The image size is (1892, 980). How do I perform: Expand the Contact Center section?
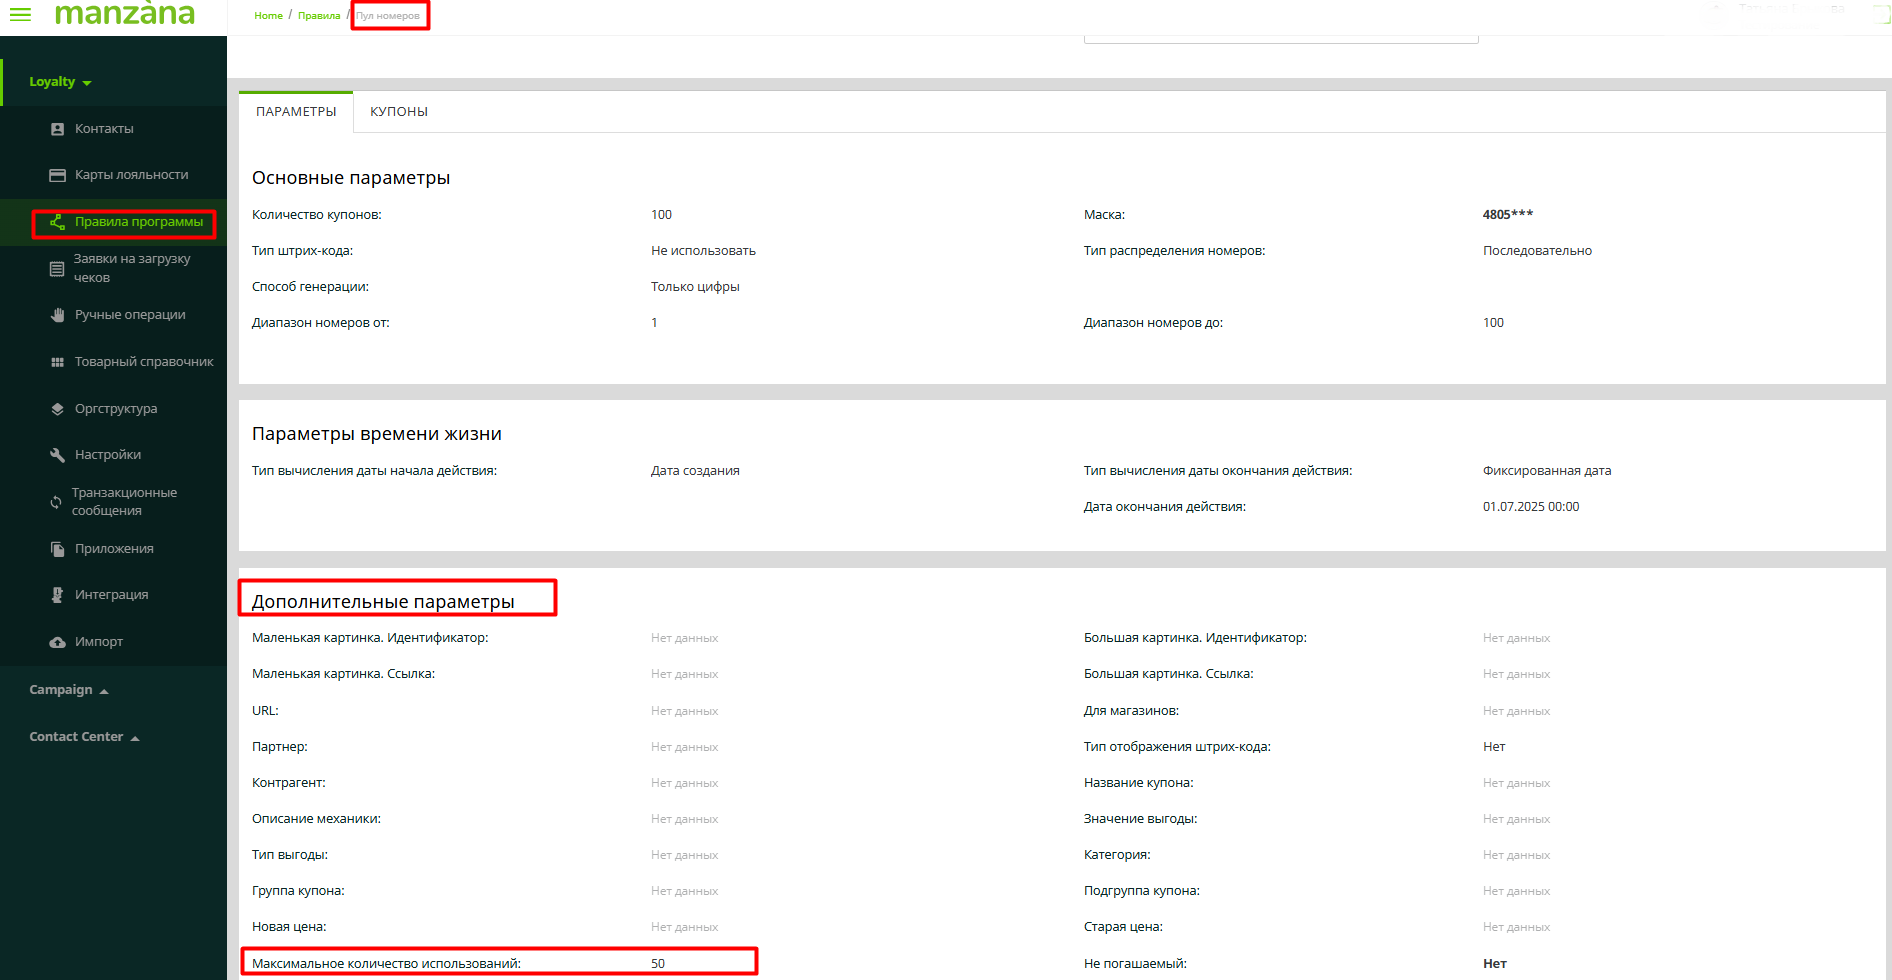pos(84,737)
